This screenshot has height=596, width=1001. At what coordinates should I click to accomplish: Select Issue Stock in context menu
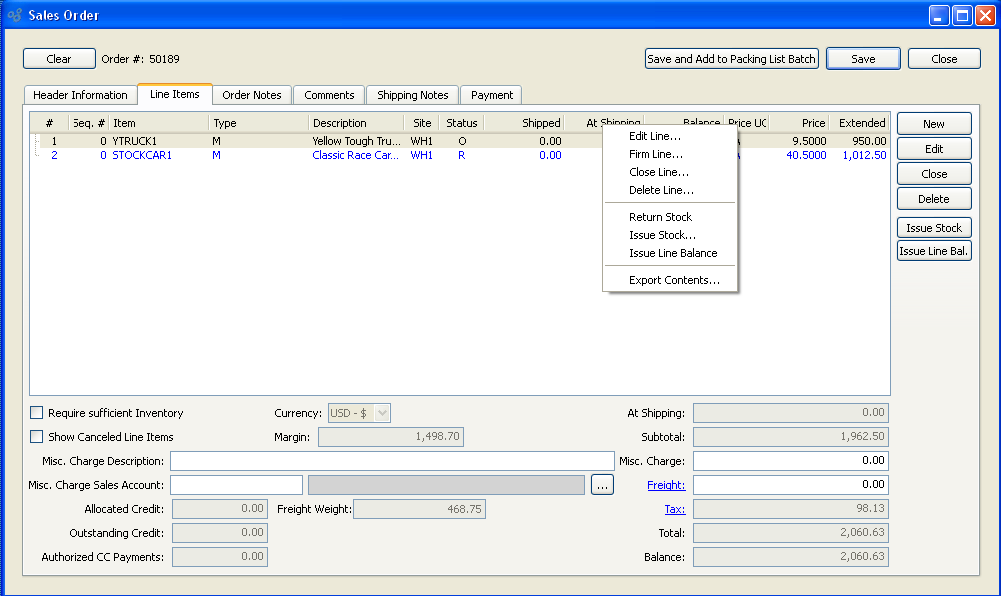click(x=662, y=235)
